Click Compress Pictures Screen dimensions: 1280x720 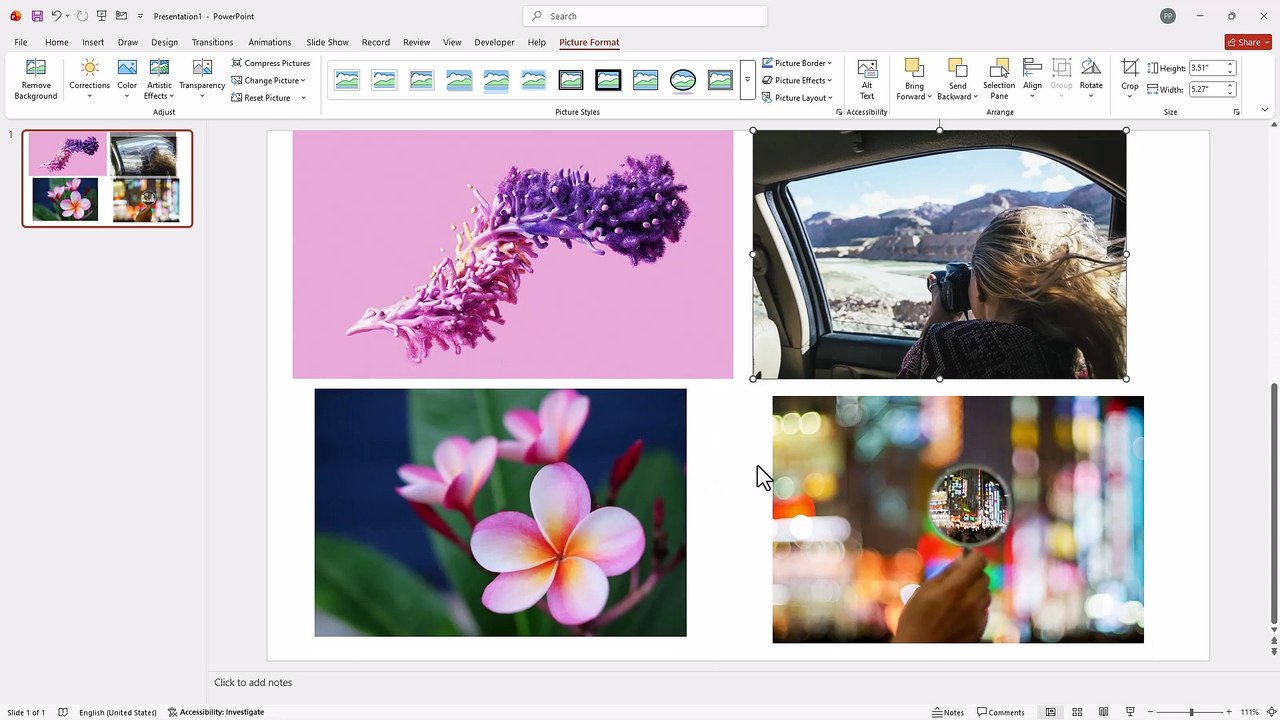pos(270,63)
